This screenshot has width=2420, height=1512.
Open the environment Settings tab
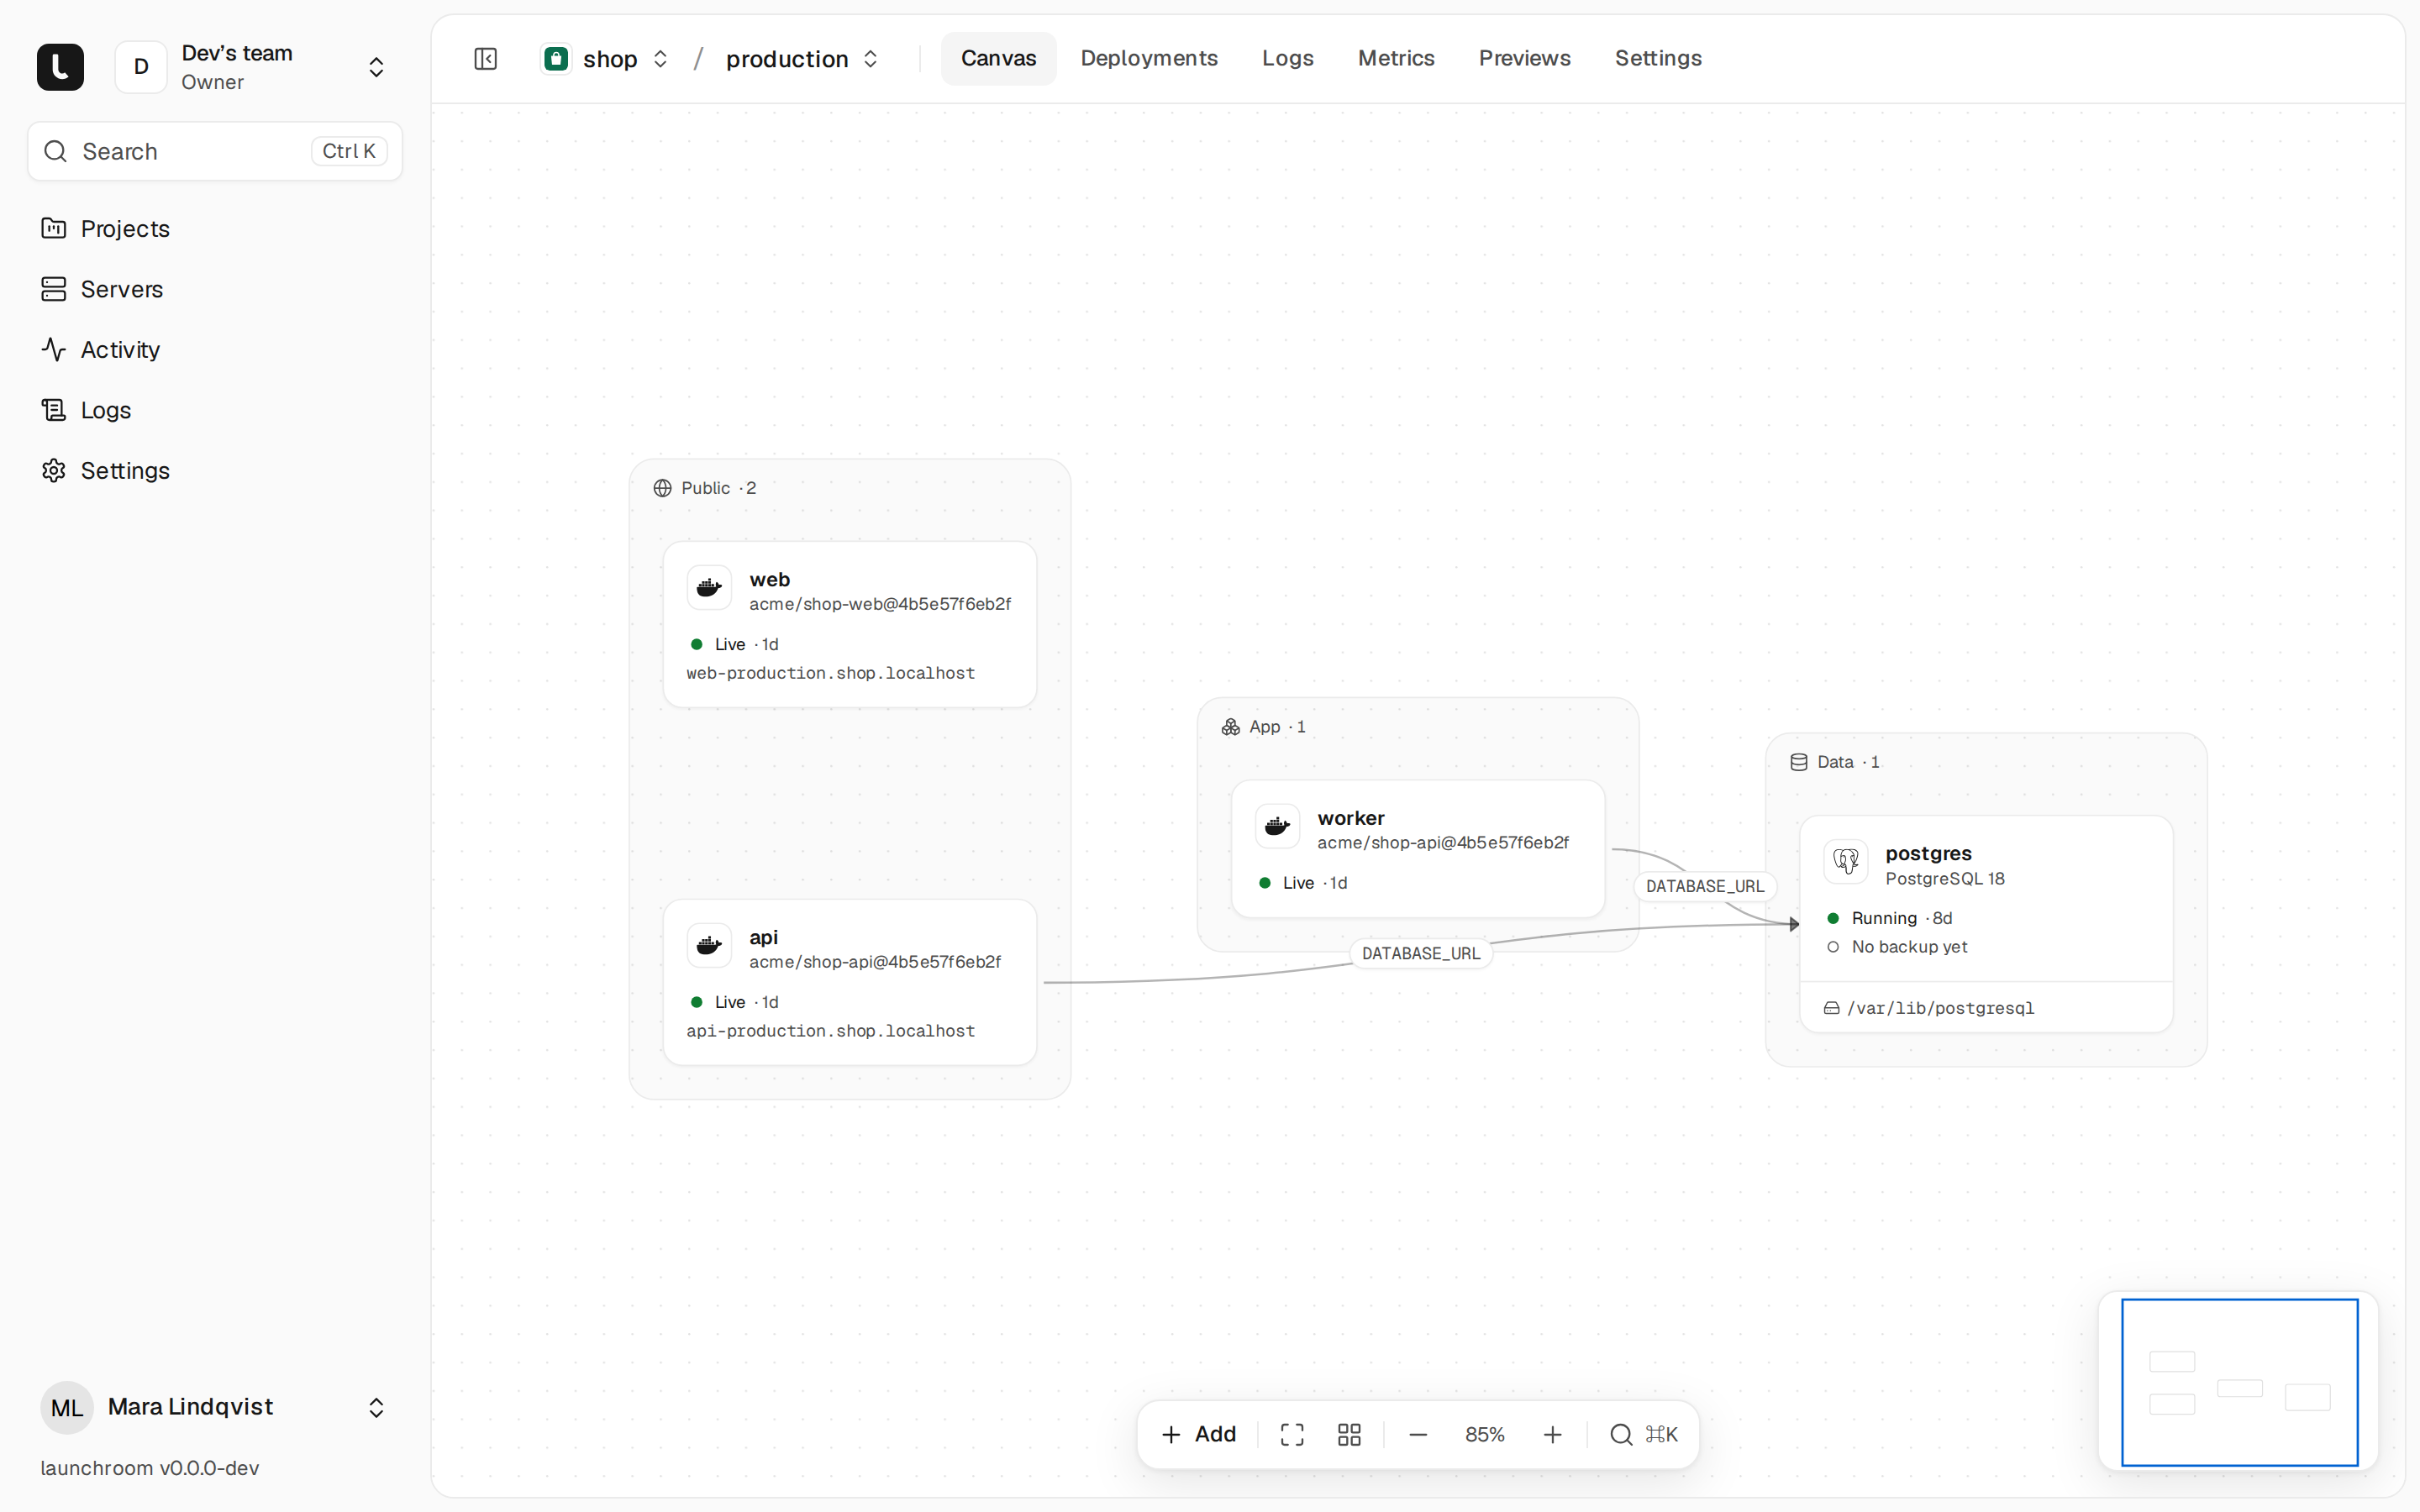pyautogui.click(x=1658, y=59)
